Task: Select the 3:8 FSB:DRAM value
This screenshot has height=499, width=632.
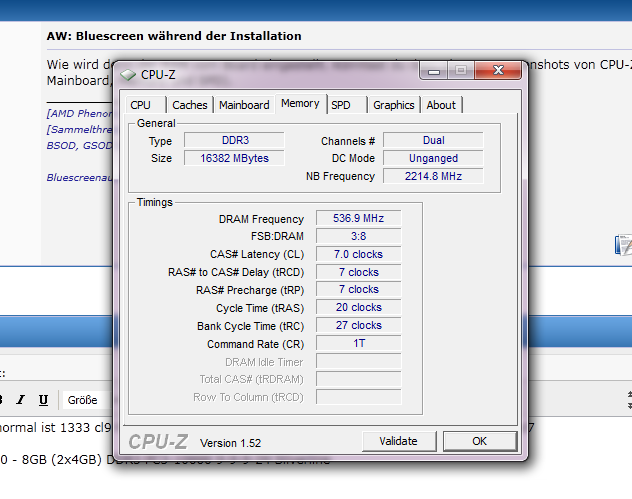Action: [x=359, y=236]
